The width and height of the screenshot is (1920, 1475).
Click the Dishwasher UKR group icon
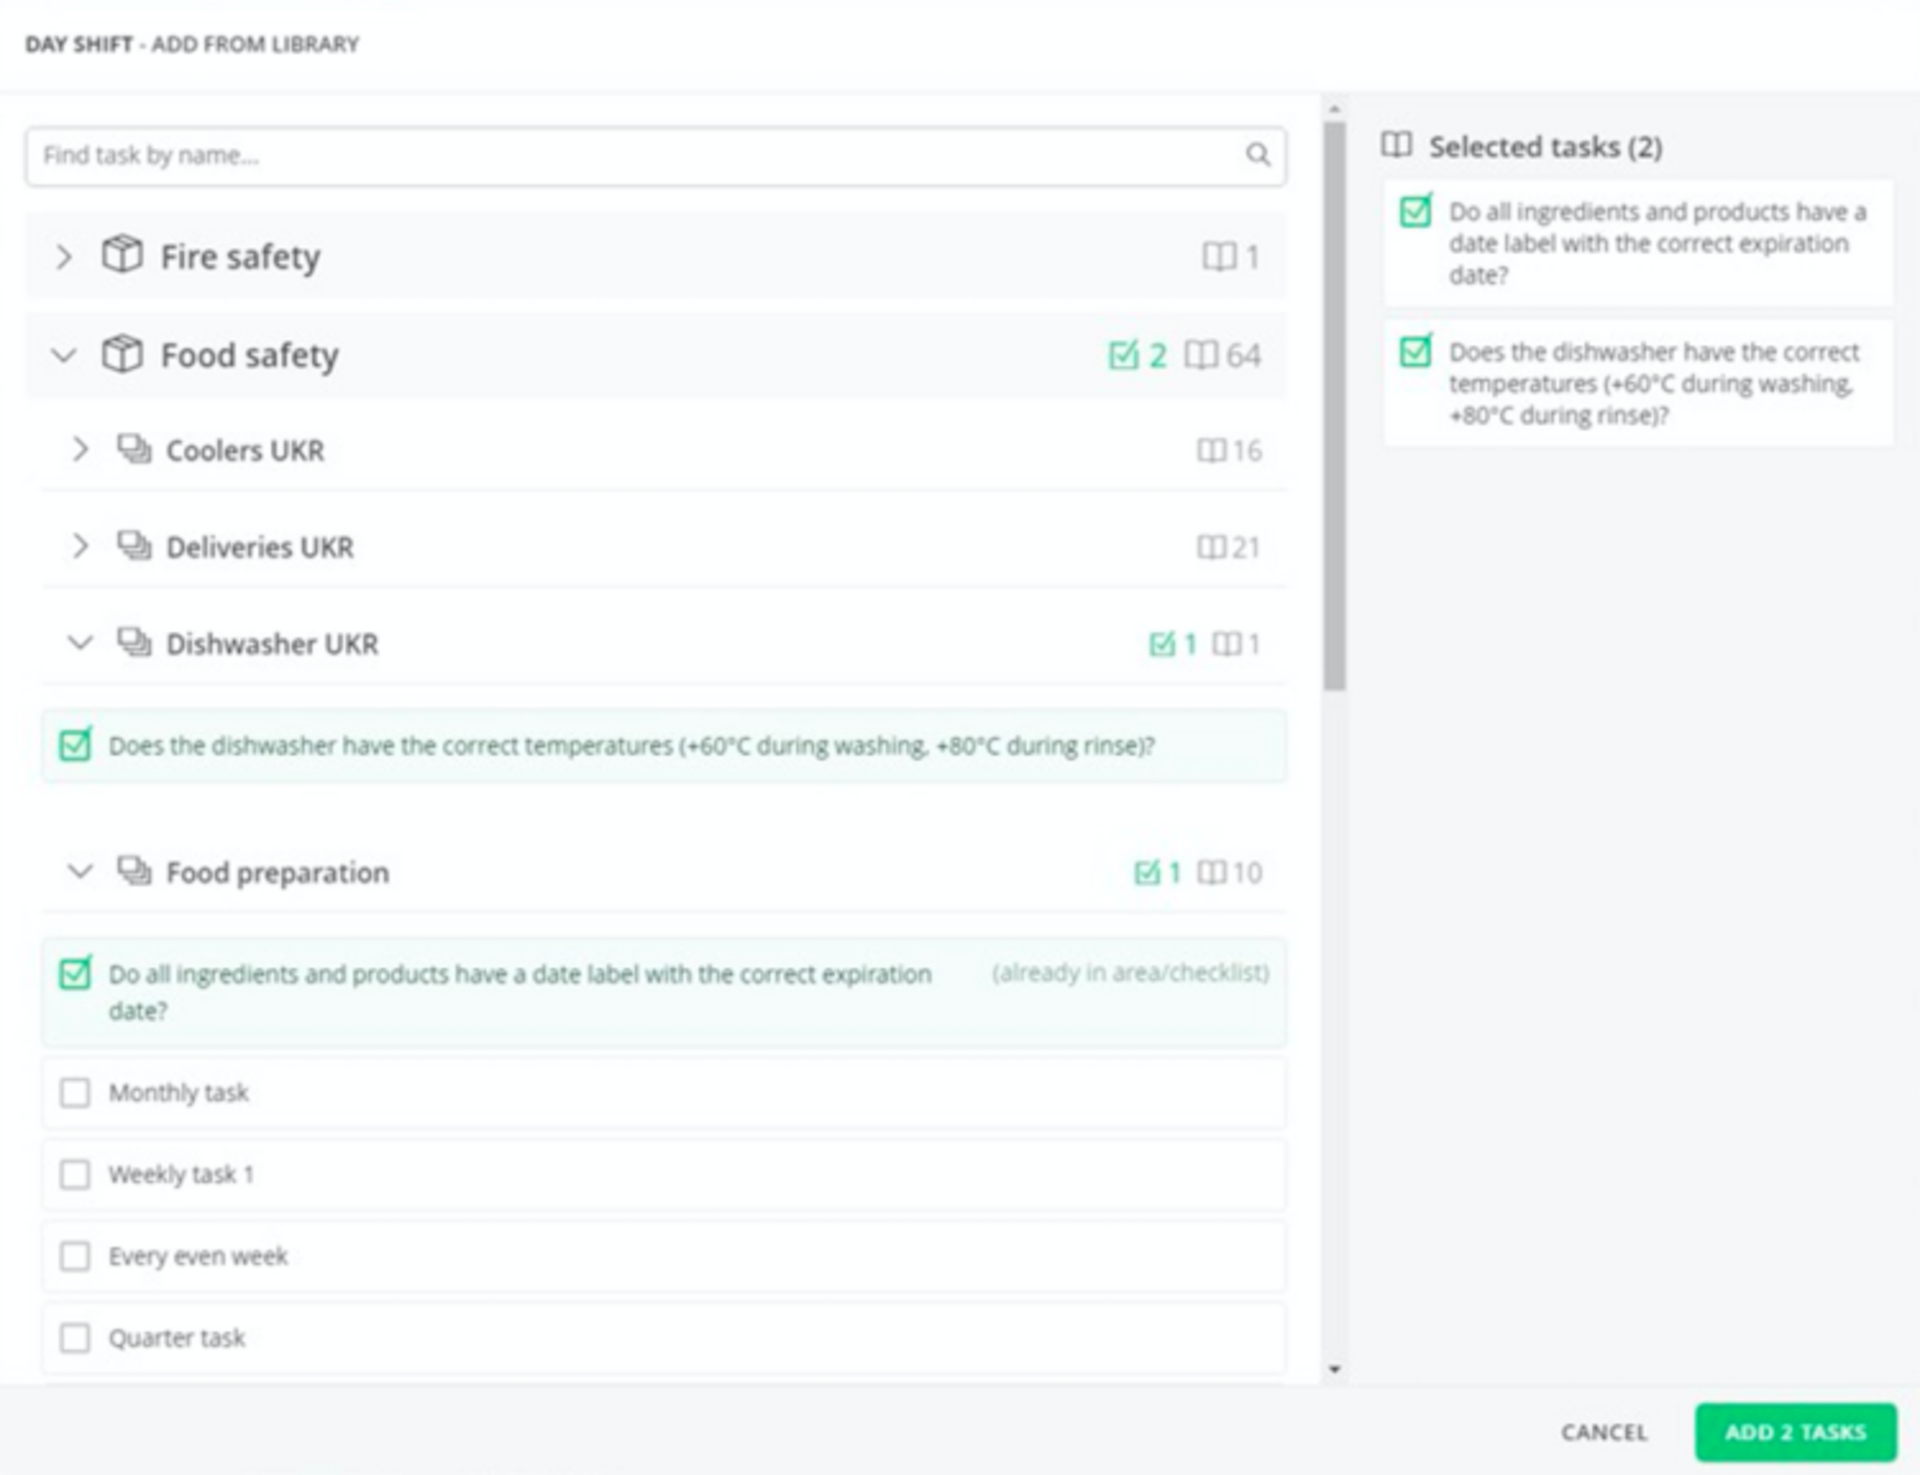134,642
